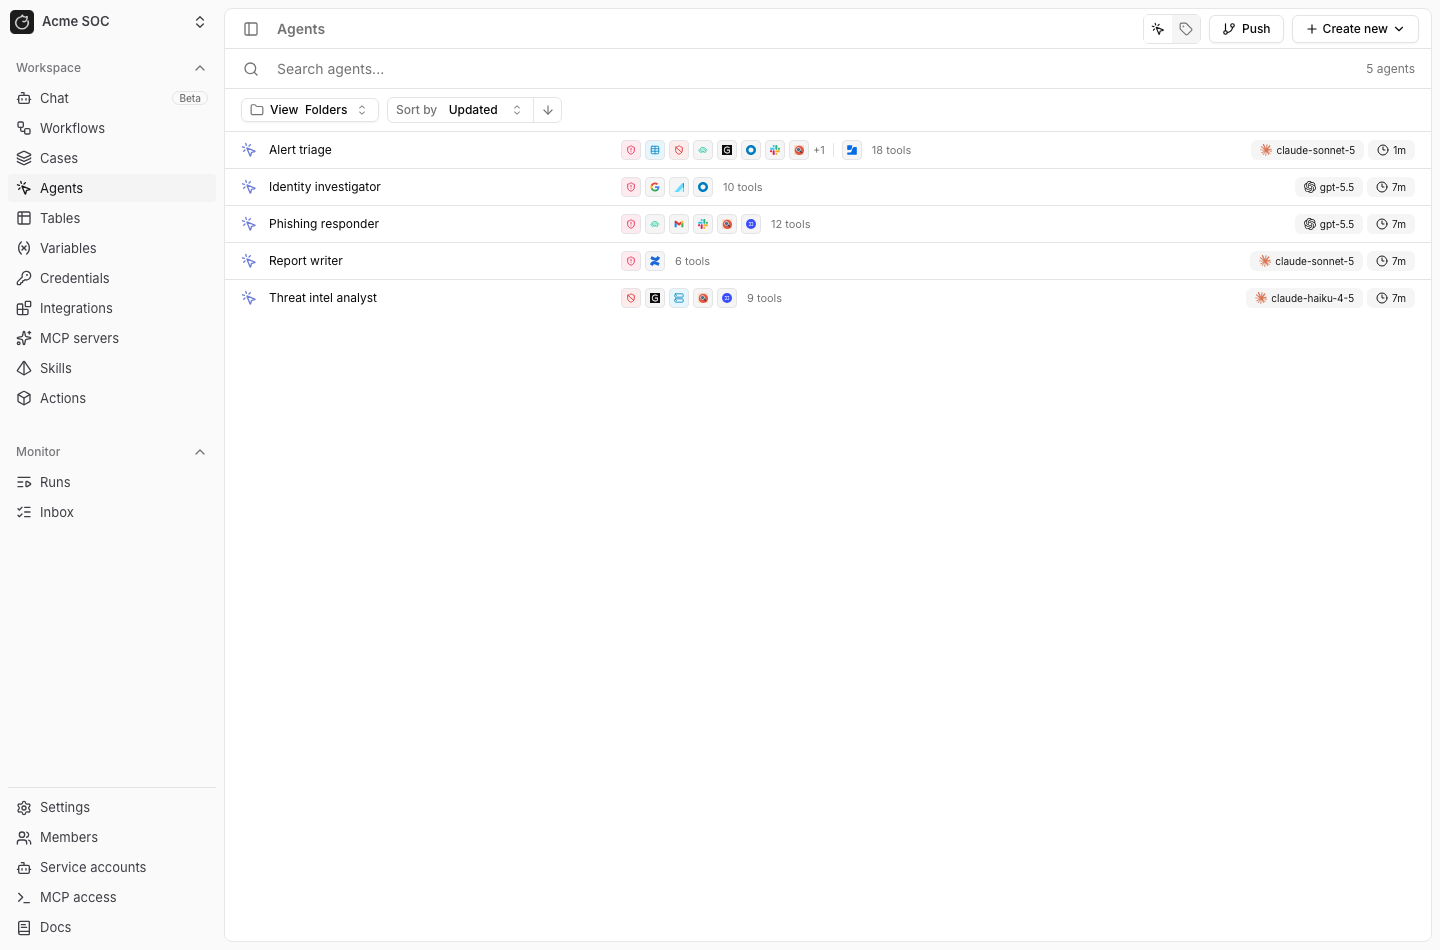Click the blue stacked-server icon in Threat intel analyst row

[679, 298]
